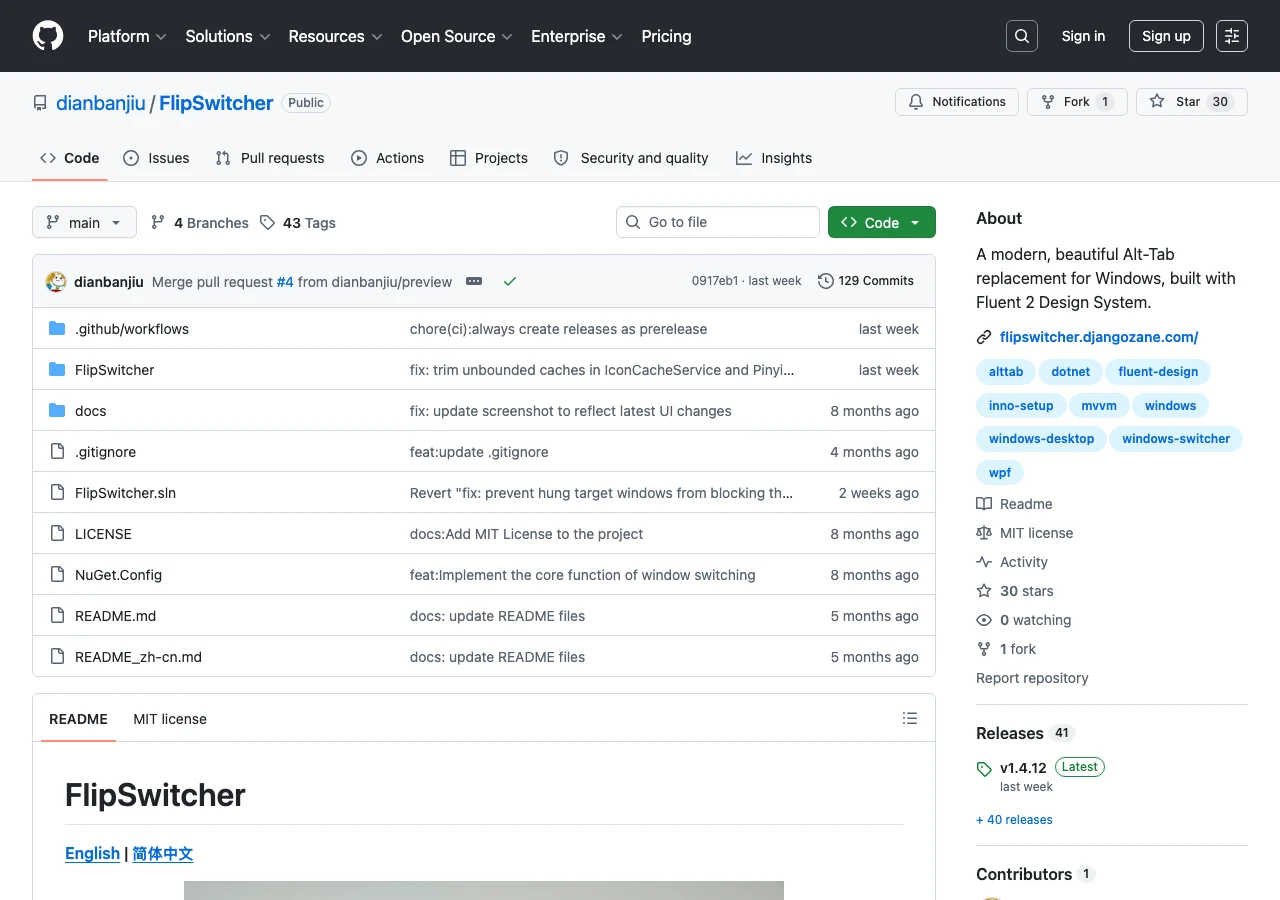Screen dimensions: 1280x900
Task: Open the Actions tab
Action: (x=388, y=158)
